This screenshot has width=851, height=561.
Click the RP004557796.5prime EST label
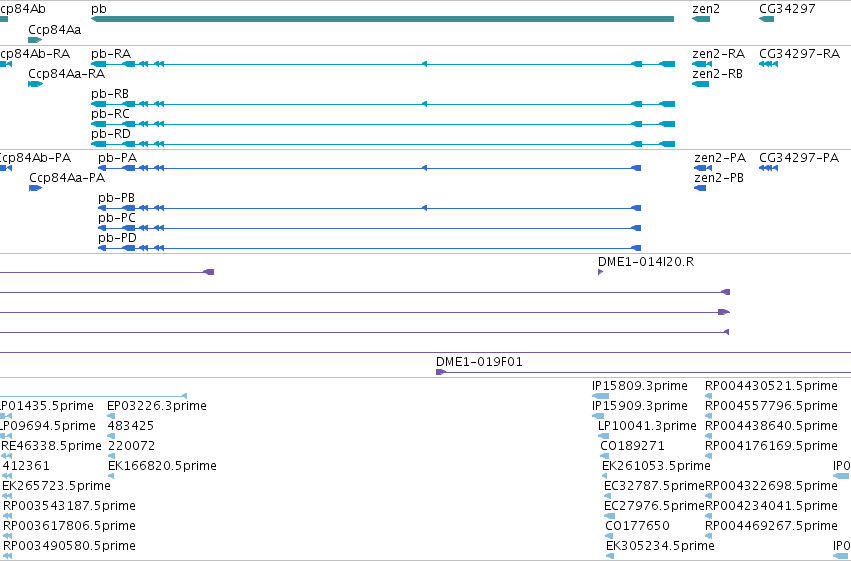pos(771,406)
